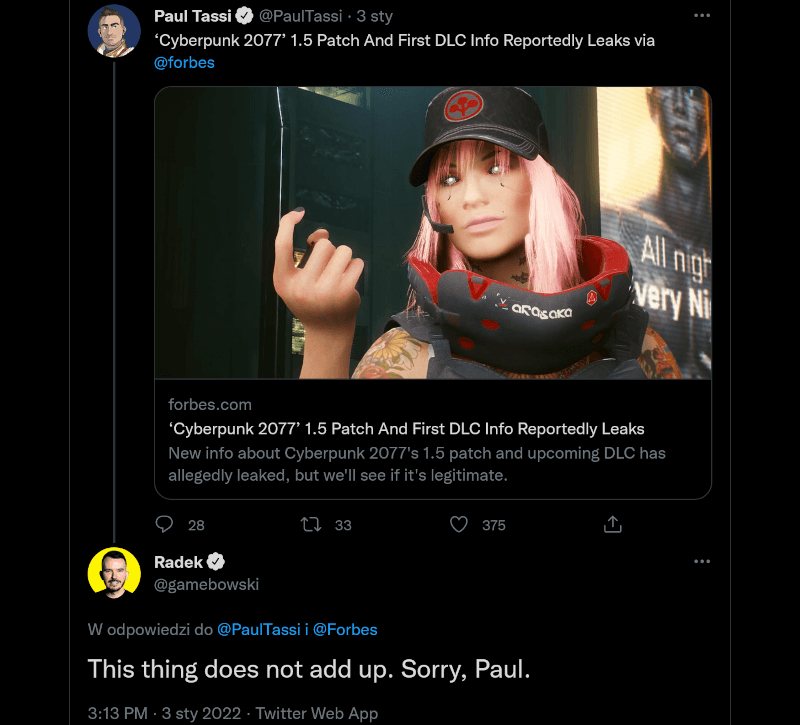The height and width of the screenshot is (725, 800).
Task: Click the reply icon under Paul Tassi's tweet
Action: (x=167, y=524)
